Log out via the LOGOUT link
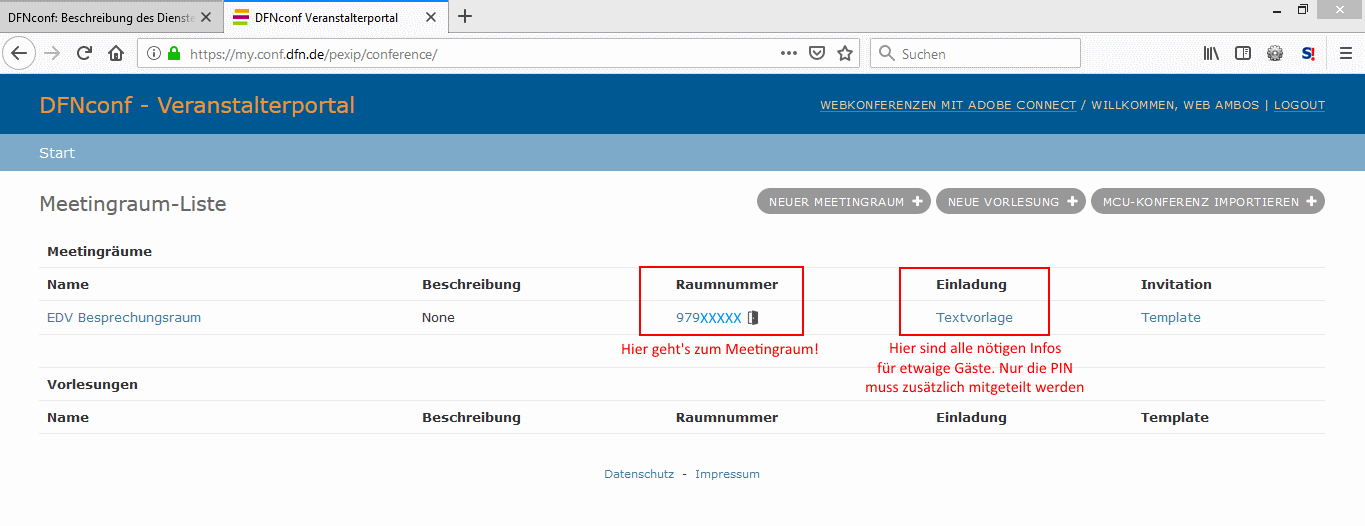The width and height of the screenshot is (1365, 526). pyautogui.click(x=1299, y=105)
